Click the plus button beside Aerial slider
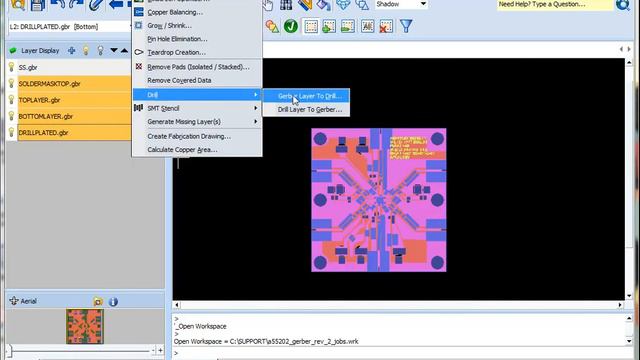The width and height of the screenshot is (640, 360). point(160,351)
